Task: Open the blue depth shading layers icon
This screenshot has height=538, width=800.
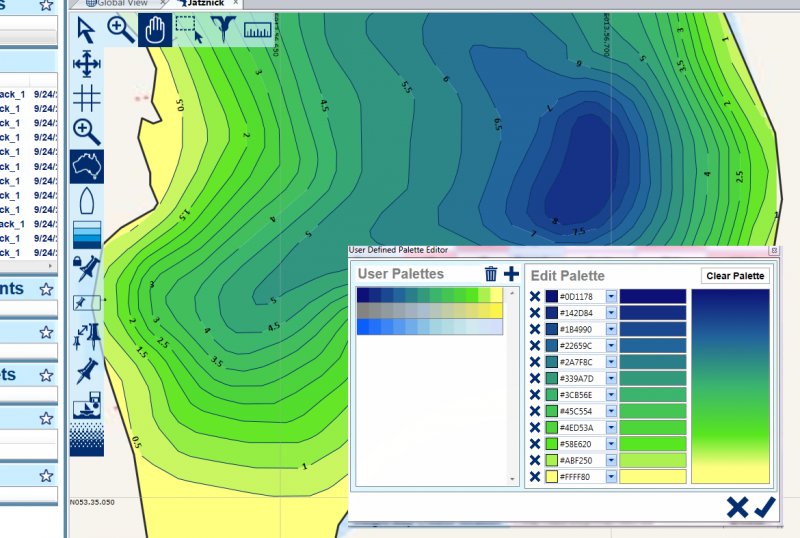Action: [x=87, y=235]
